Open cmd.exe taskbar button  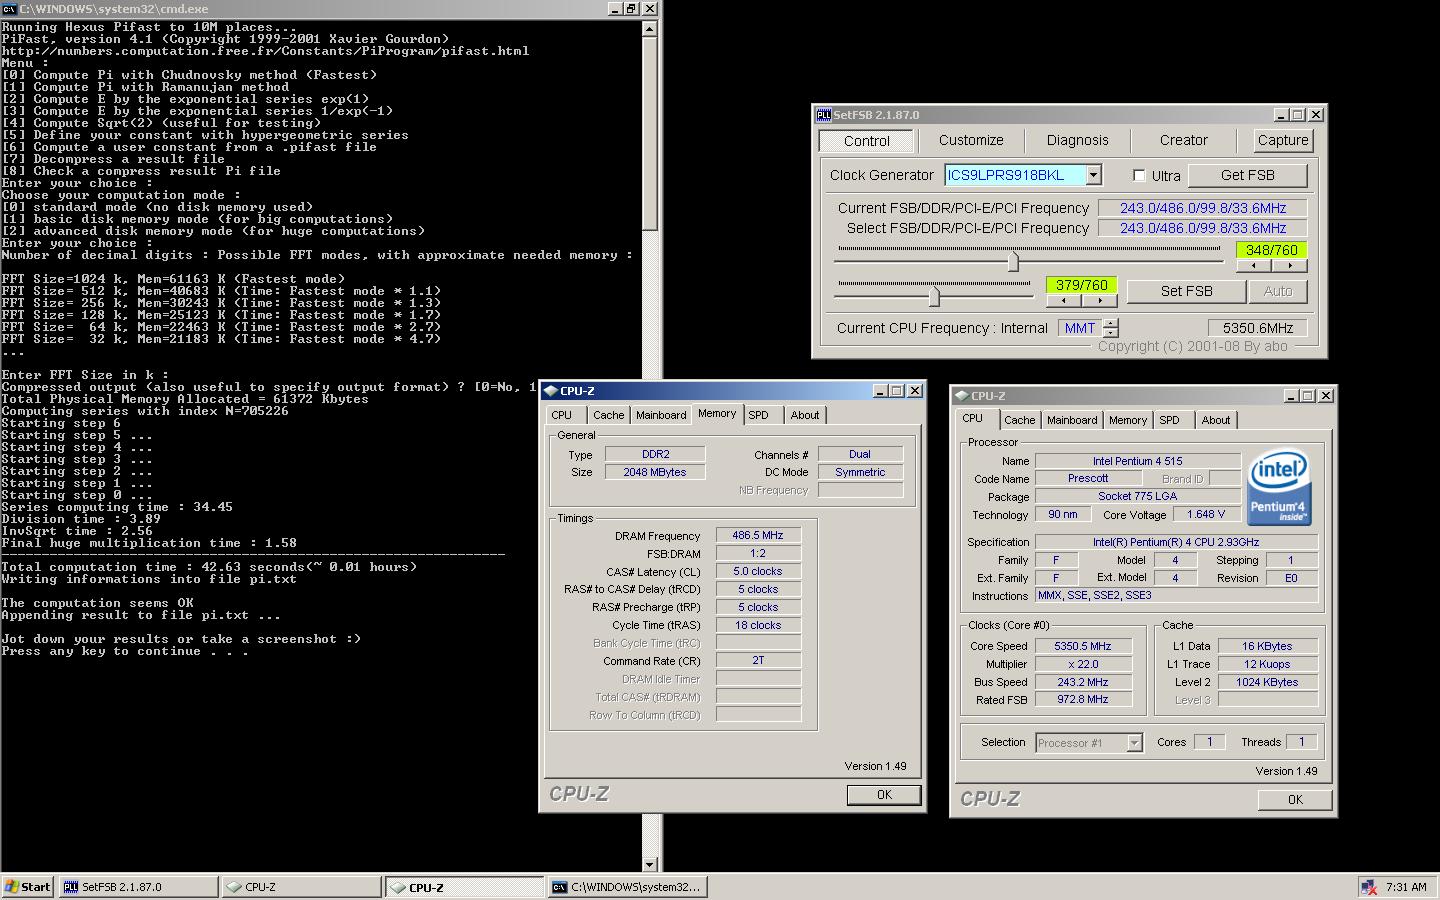tap(628, 887)
